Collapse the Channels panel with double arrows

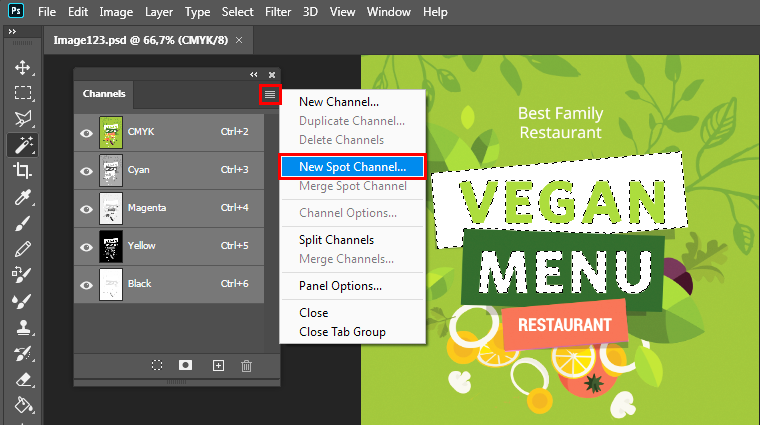[x=254, y=75]
